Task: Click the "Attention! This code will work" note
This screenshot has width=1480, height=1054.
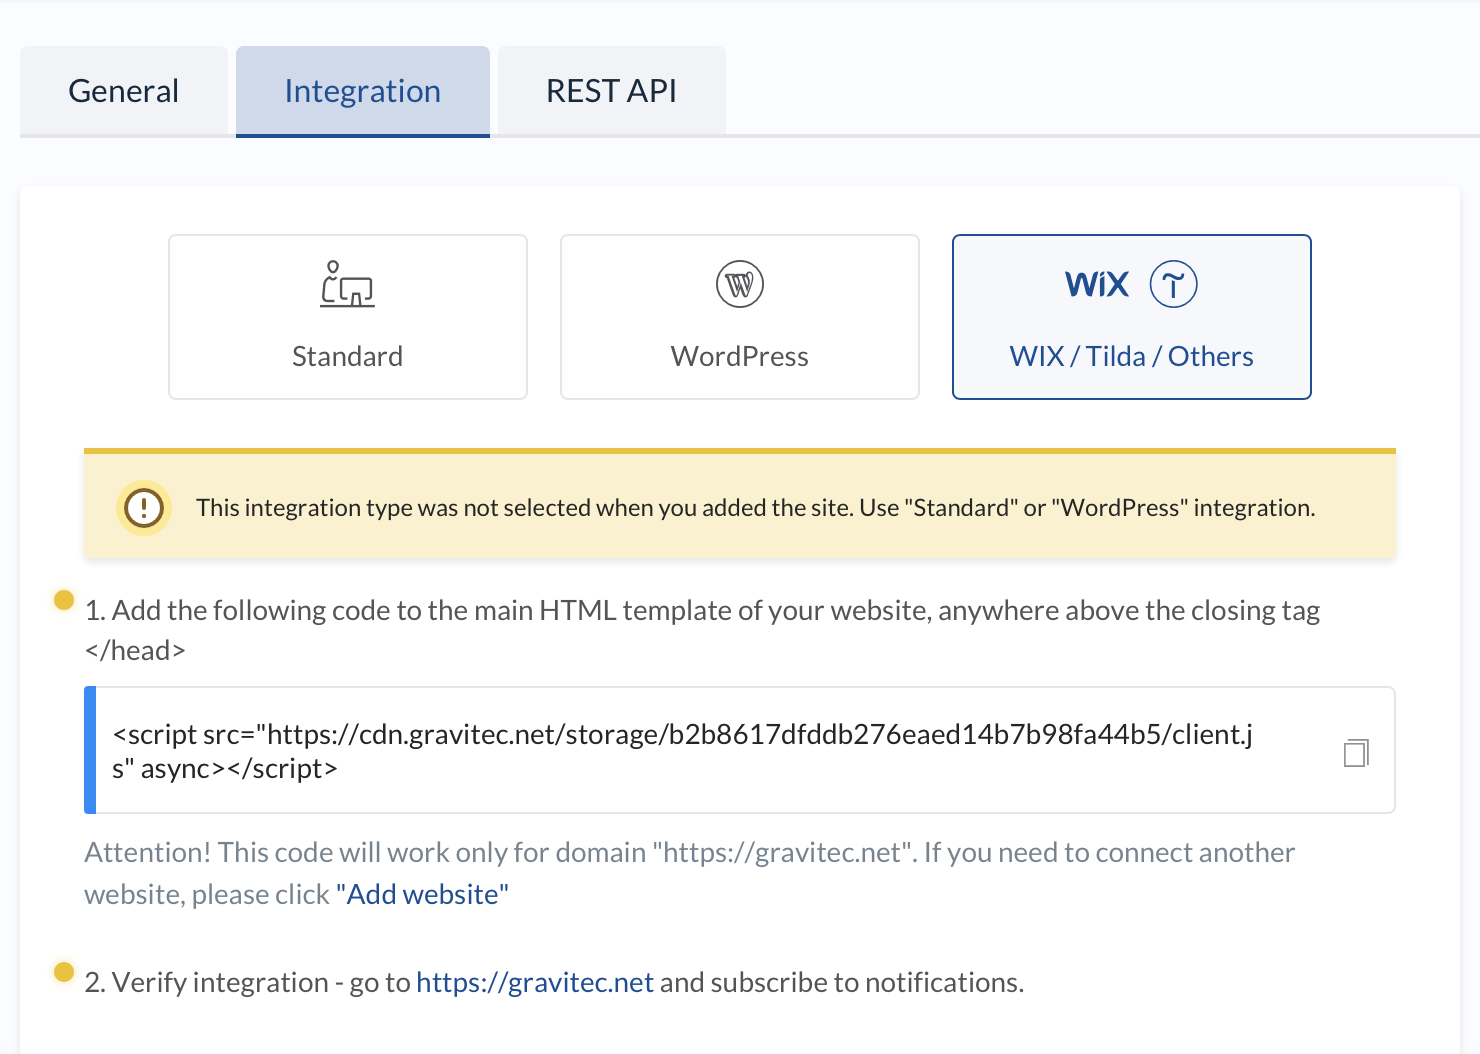Action: 690,873
